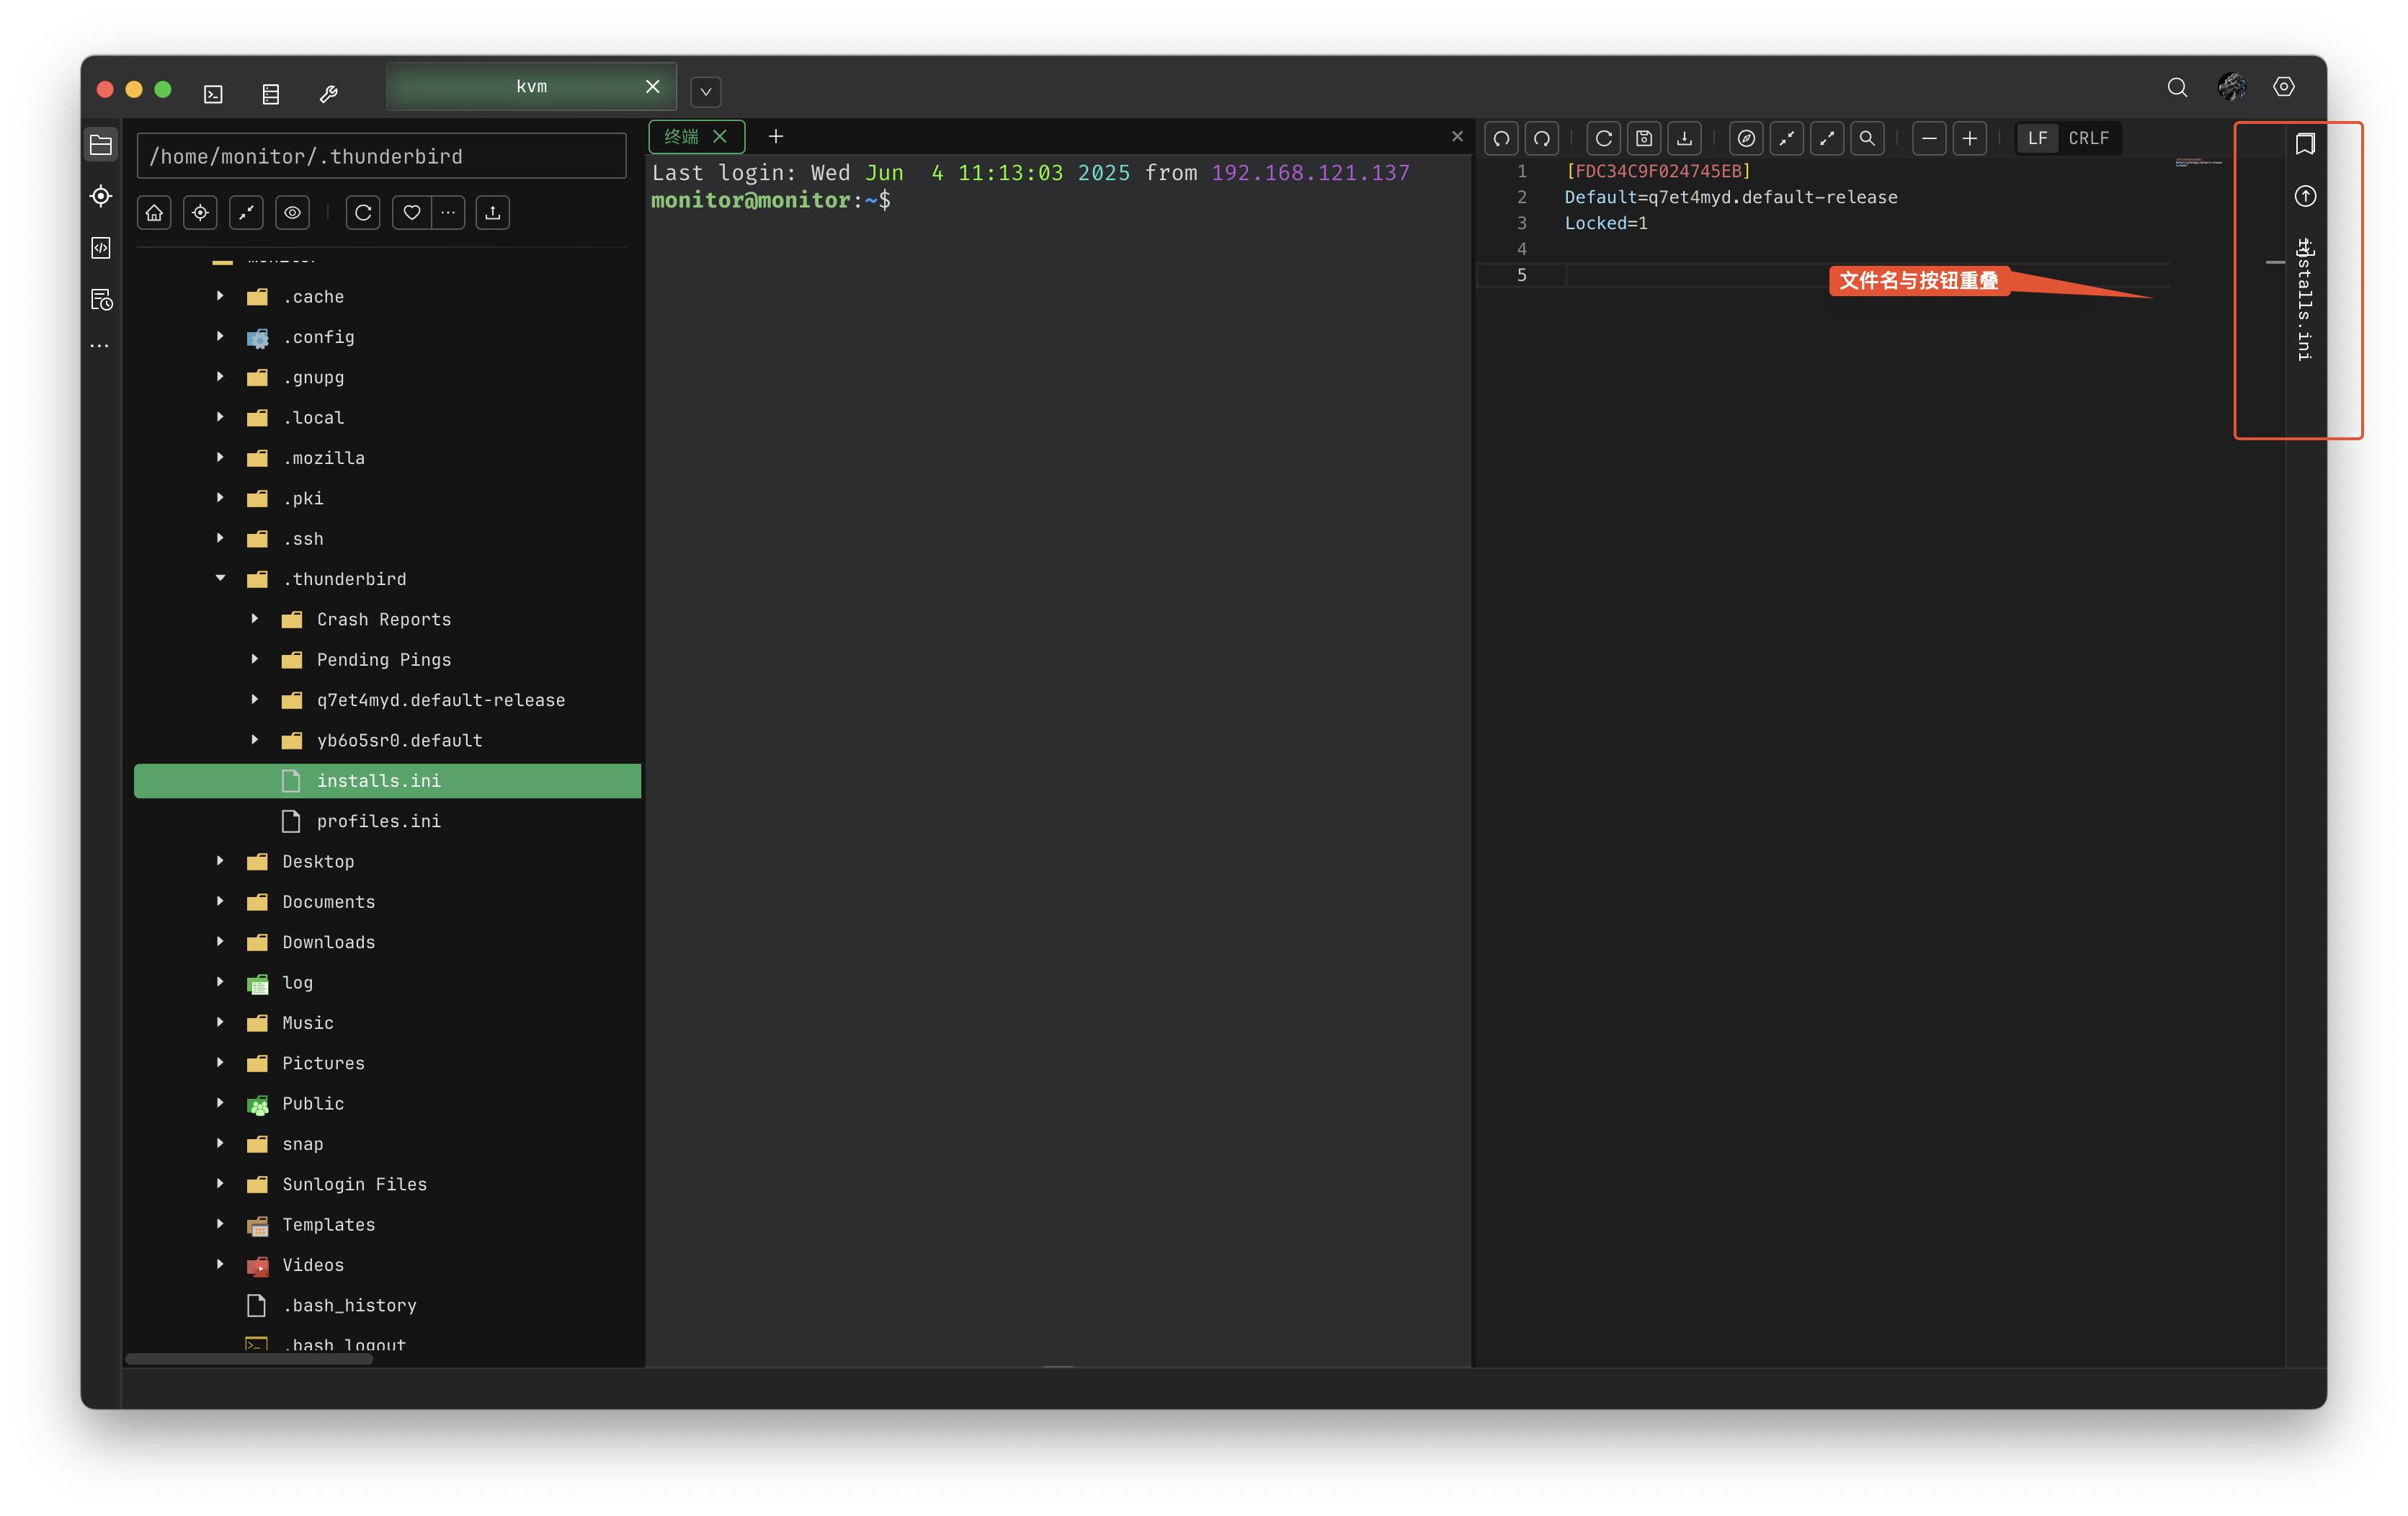This screenshot has height=1516, width=2408.
Task: Click line 5 in the editor
Action: (1822, 275)
